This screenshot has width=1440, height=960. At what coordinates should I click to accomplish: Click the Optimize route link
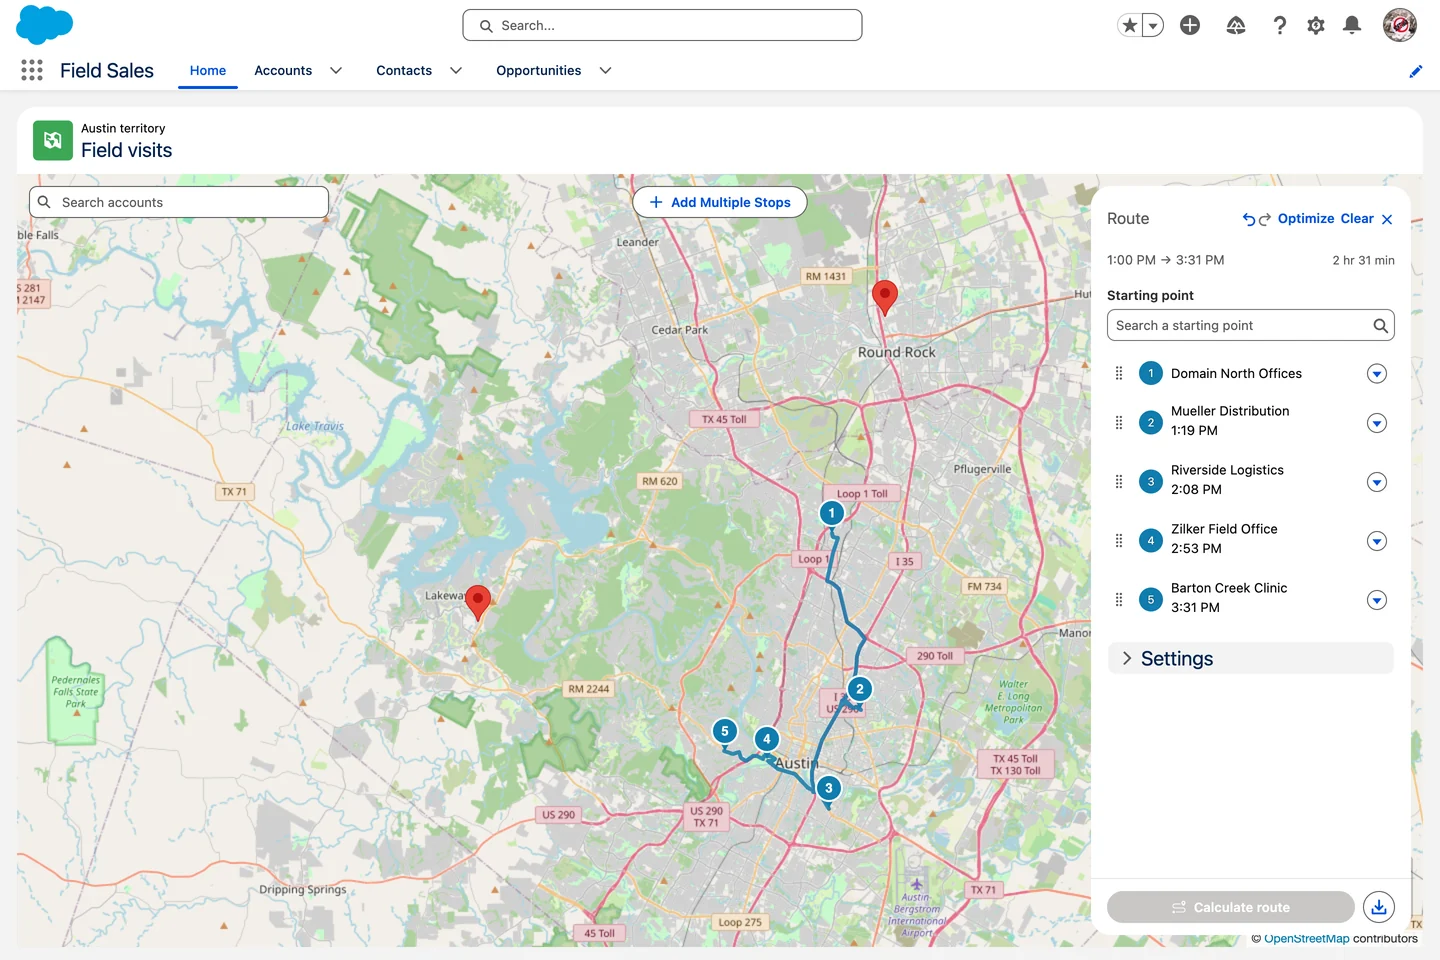pos(1306,218)
